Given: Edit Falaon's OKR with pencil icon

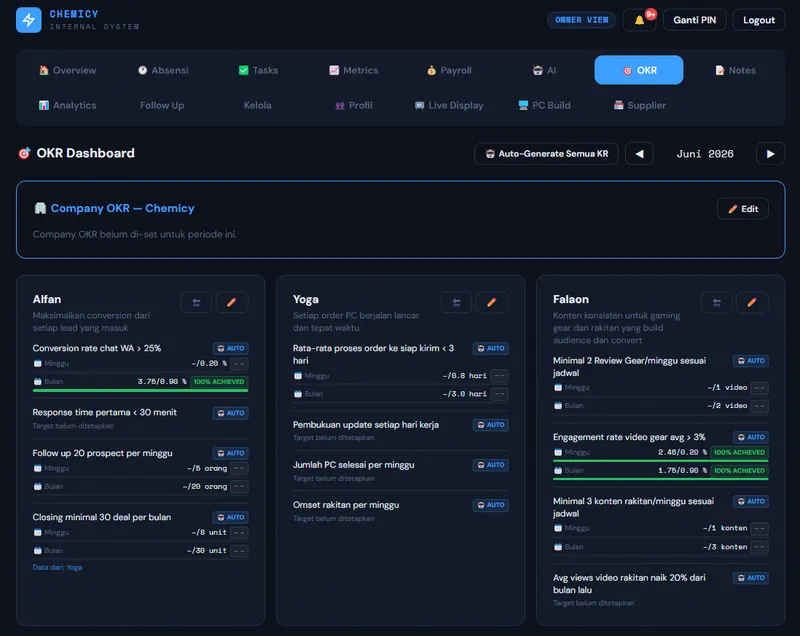Looking at the screenshot, I should pos(752,302).
